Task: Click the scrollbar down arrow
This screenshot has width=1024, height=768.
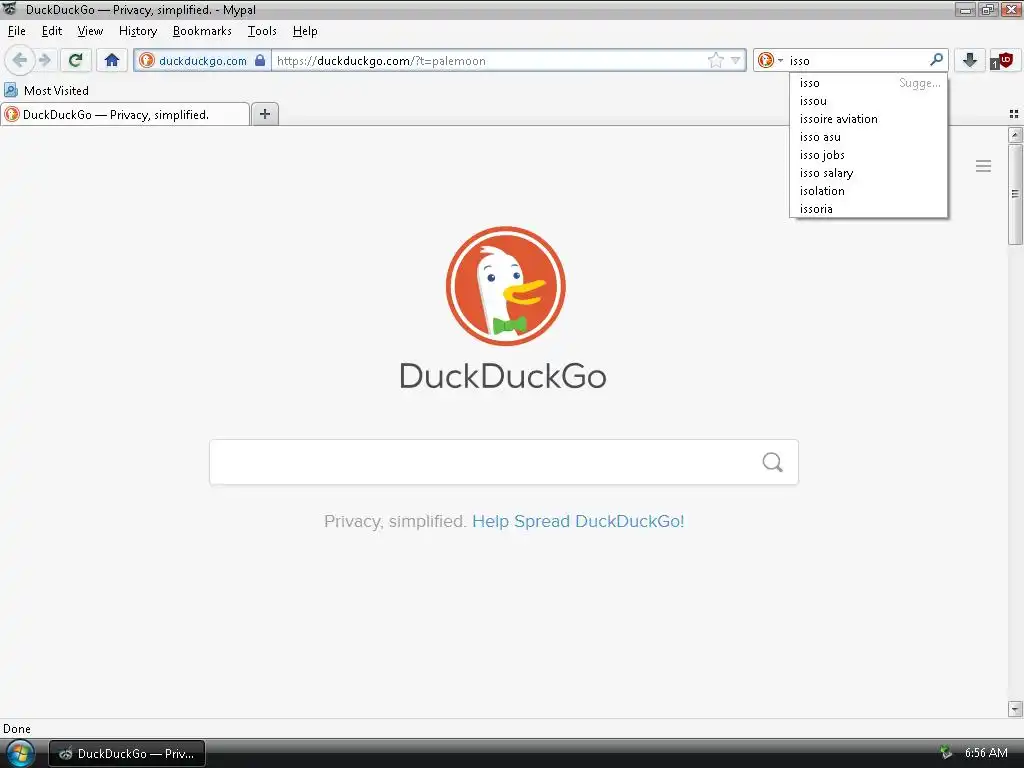Action: (1015, 709)
